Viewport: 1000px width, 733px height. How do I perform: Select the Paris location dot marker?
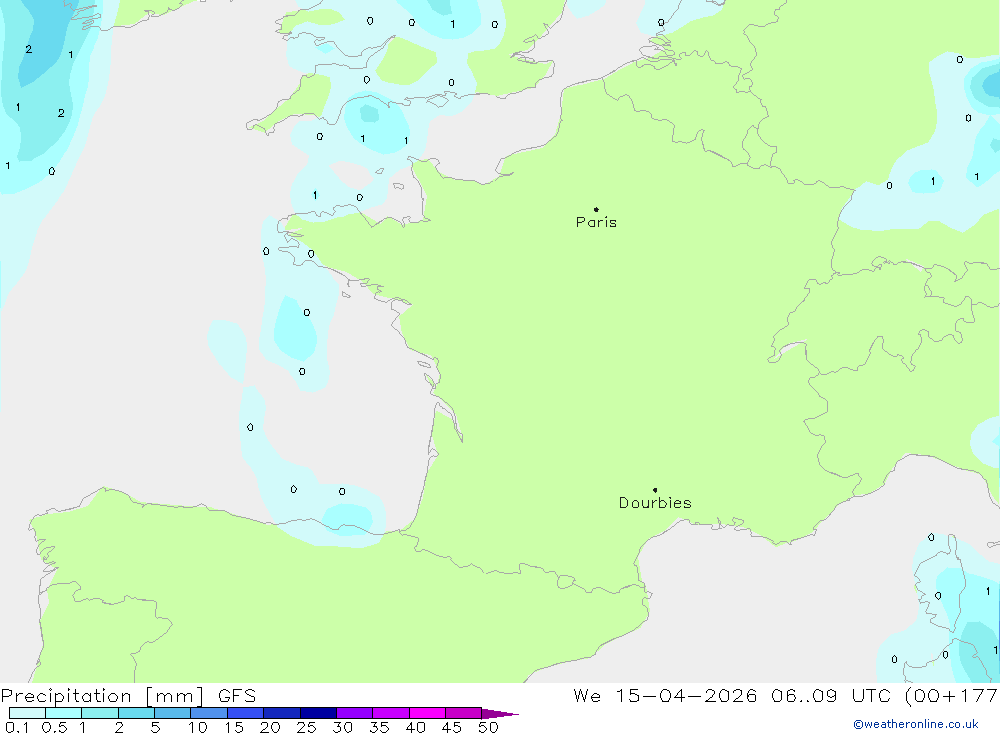596,209
